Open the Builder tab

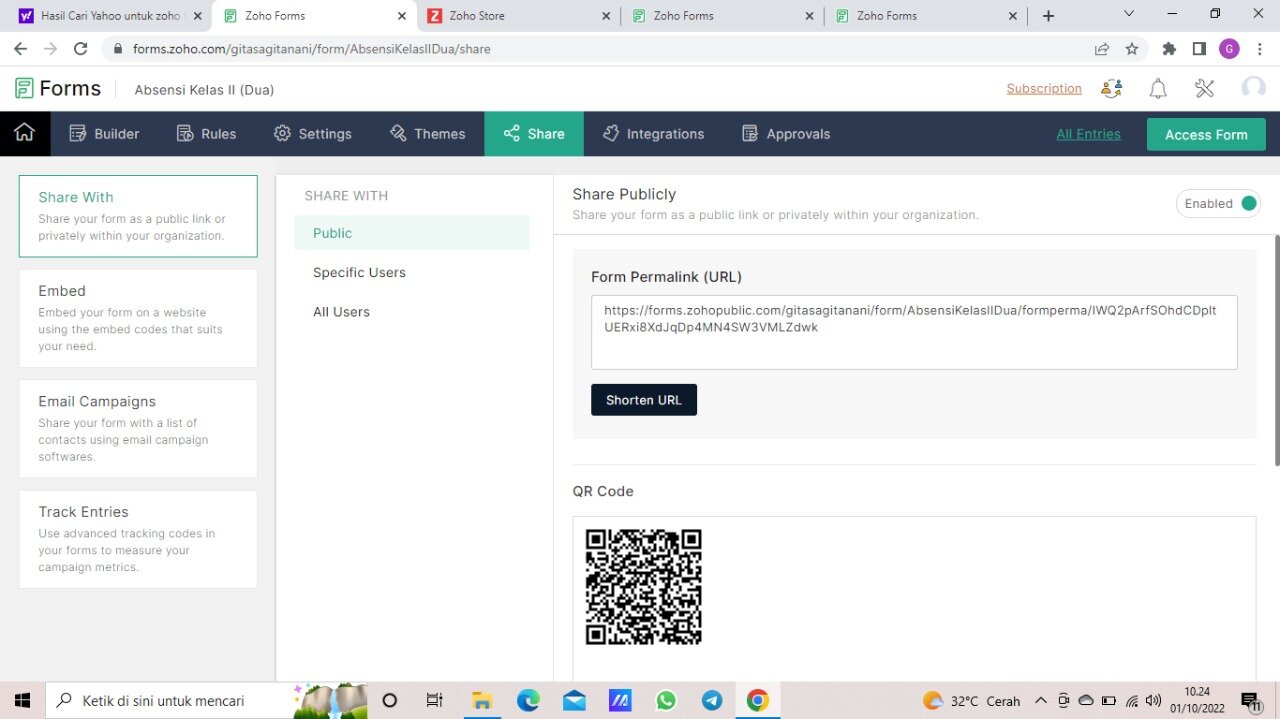click(x=104, y=134)
